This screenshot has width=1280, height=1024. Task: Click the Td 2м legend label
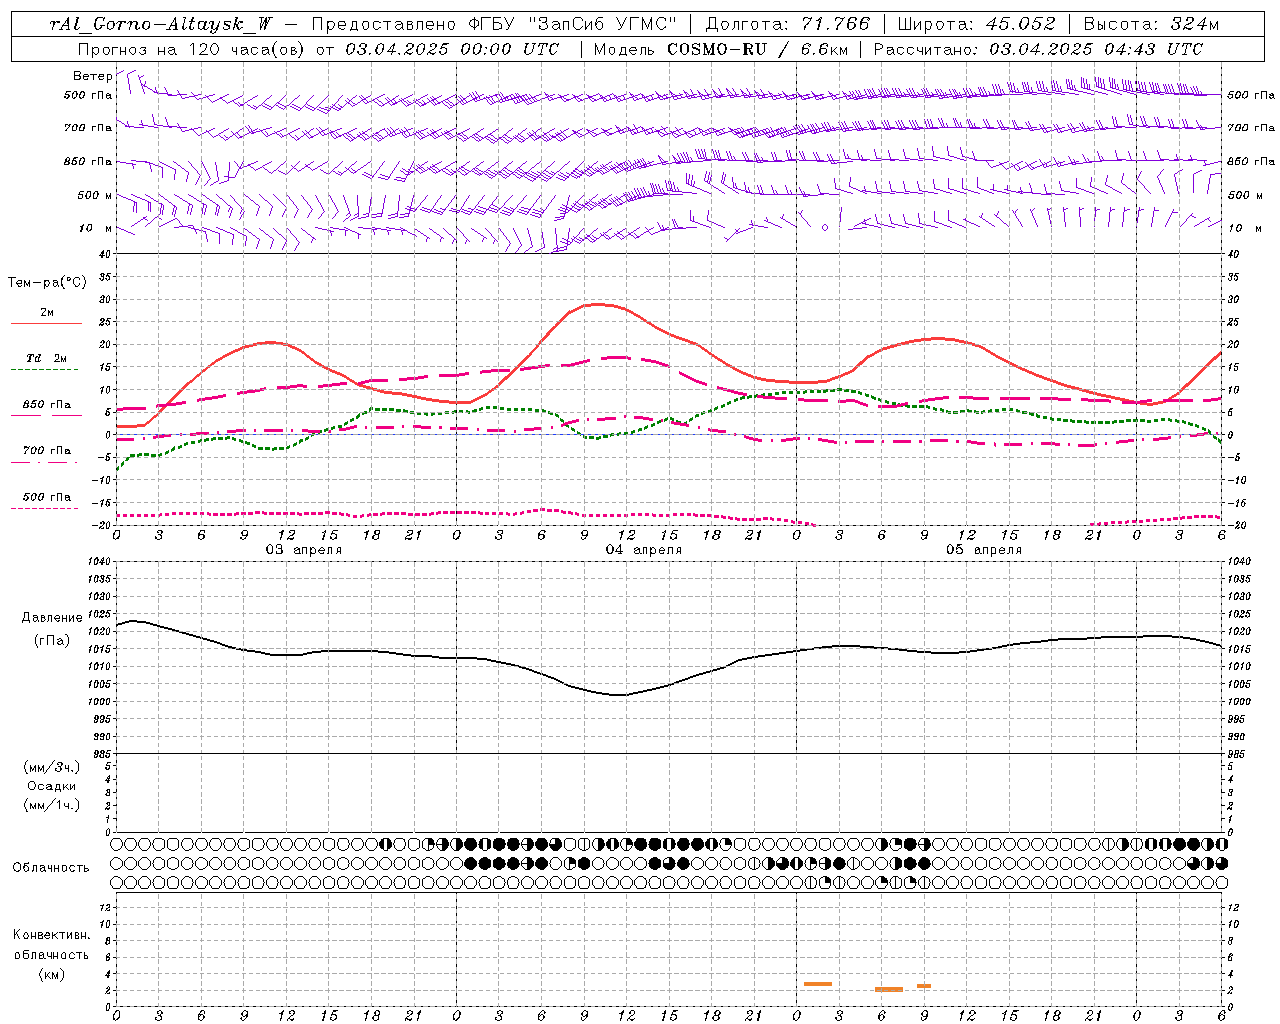coord(46,357)
